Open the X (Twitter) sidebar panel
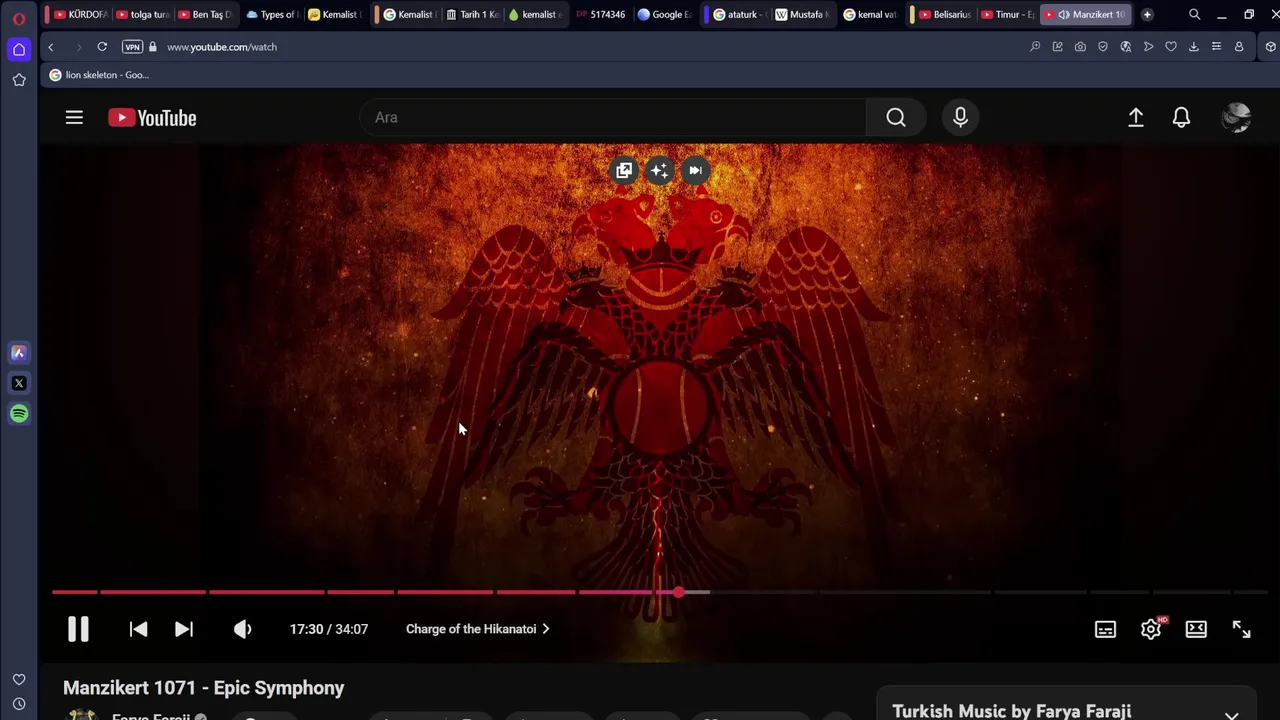Viewport: 1280px width, 720px height. [19, 383]
